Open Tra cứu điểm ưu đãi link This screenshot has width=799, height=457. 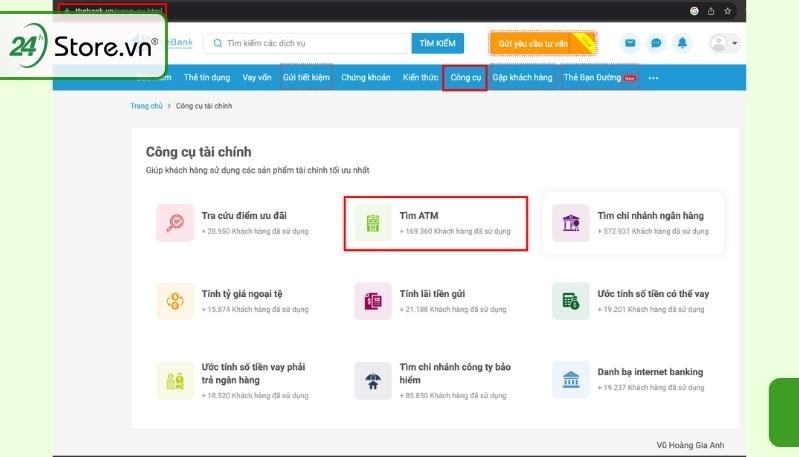244,216
